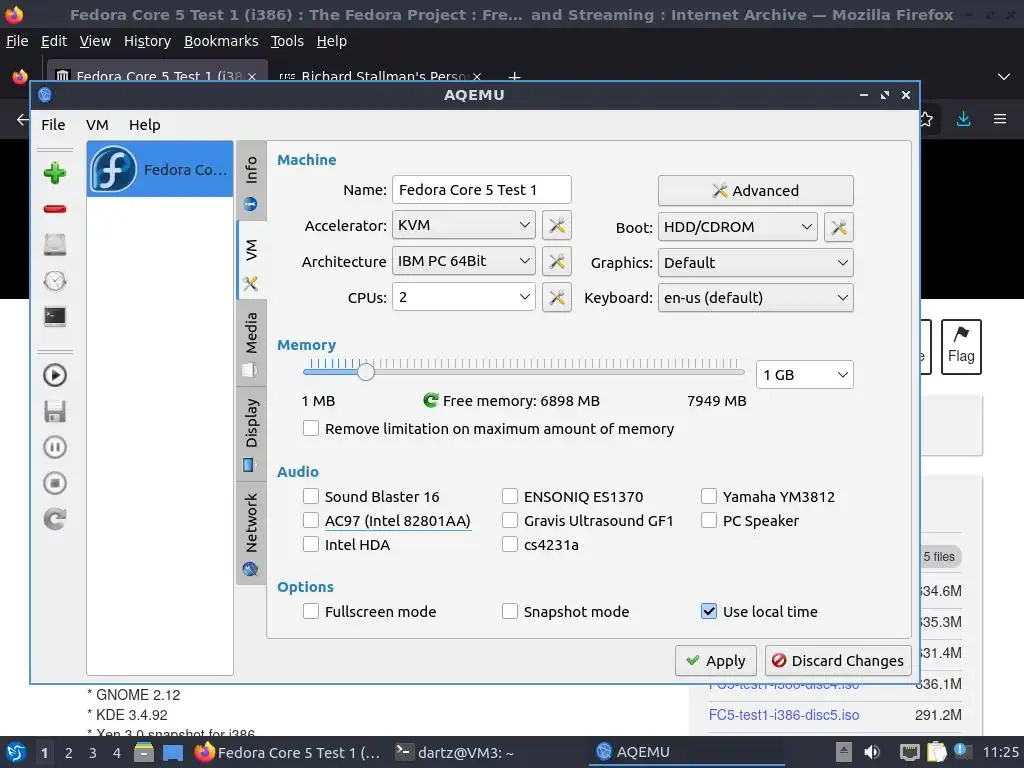Image resolution: width=1024 pixels, height=768 pixels.
Task: Switch to the Network vertical tab
Action: click(x=251, y=534)
